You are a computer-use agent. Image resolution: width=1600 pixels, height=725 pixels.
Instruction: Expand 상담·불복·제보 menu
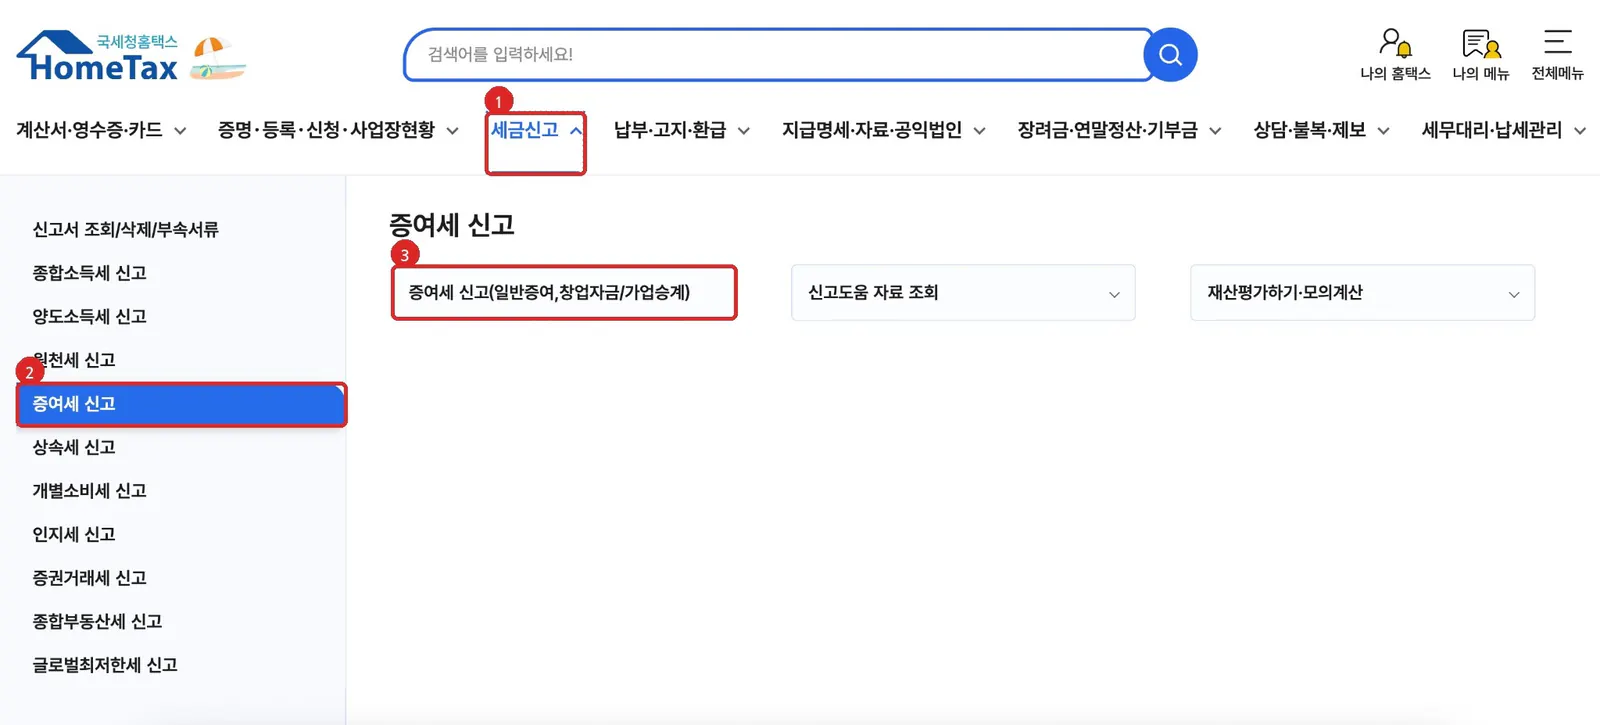[x=1321, y=130]
